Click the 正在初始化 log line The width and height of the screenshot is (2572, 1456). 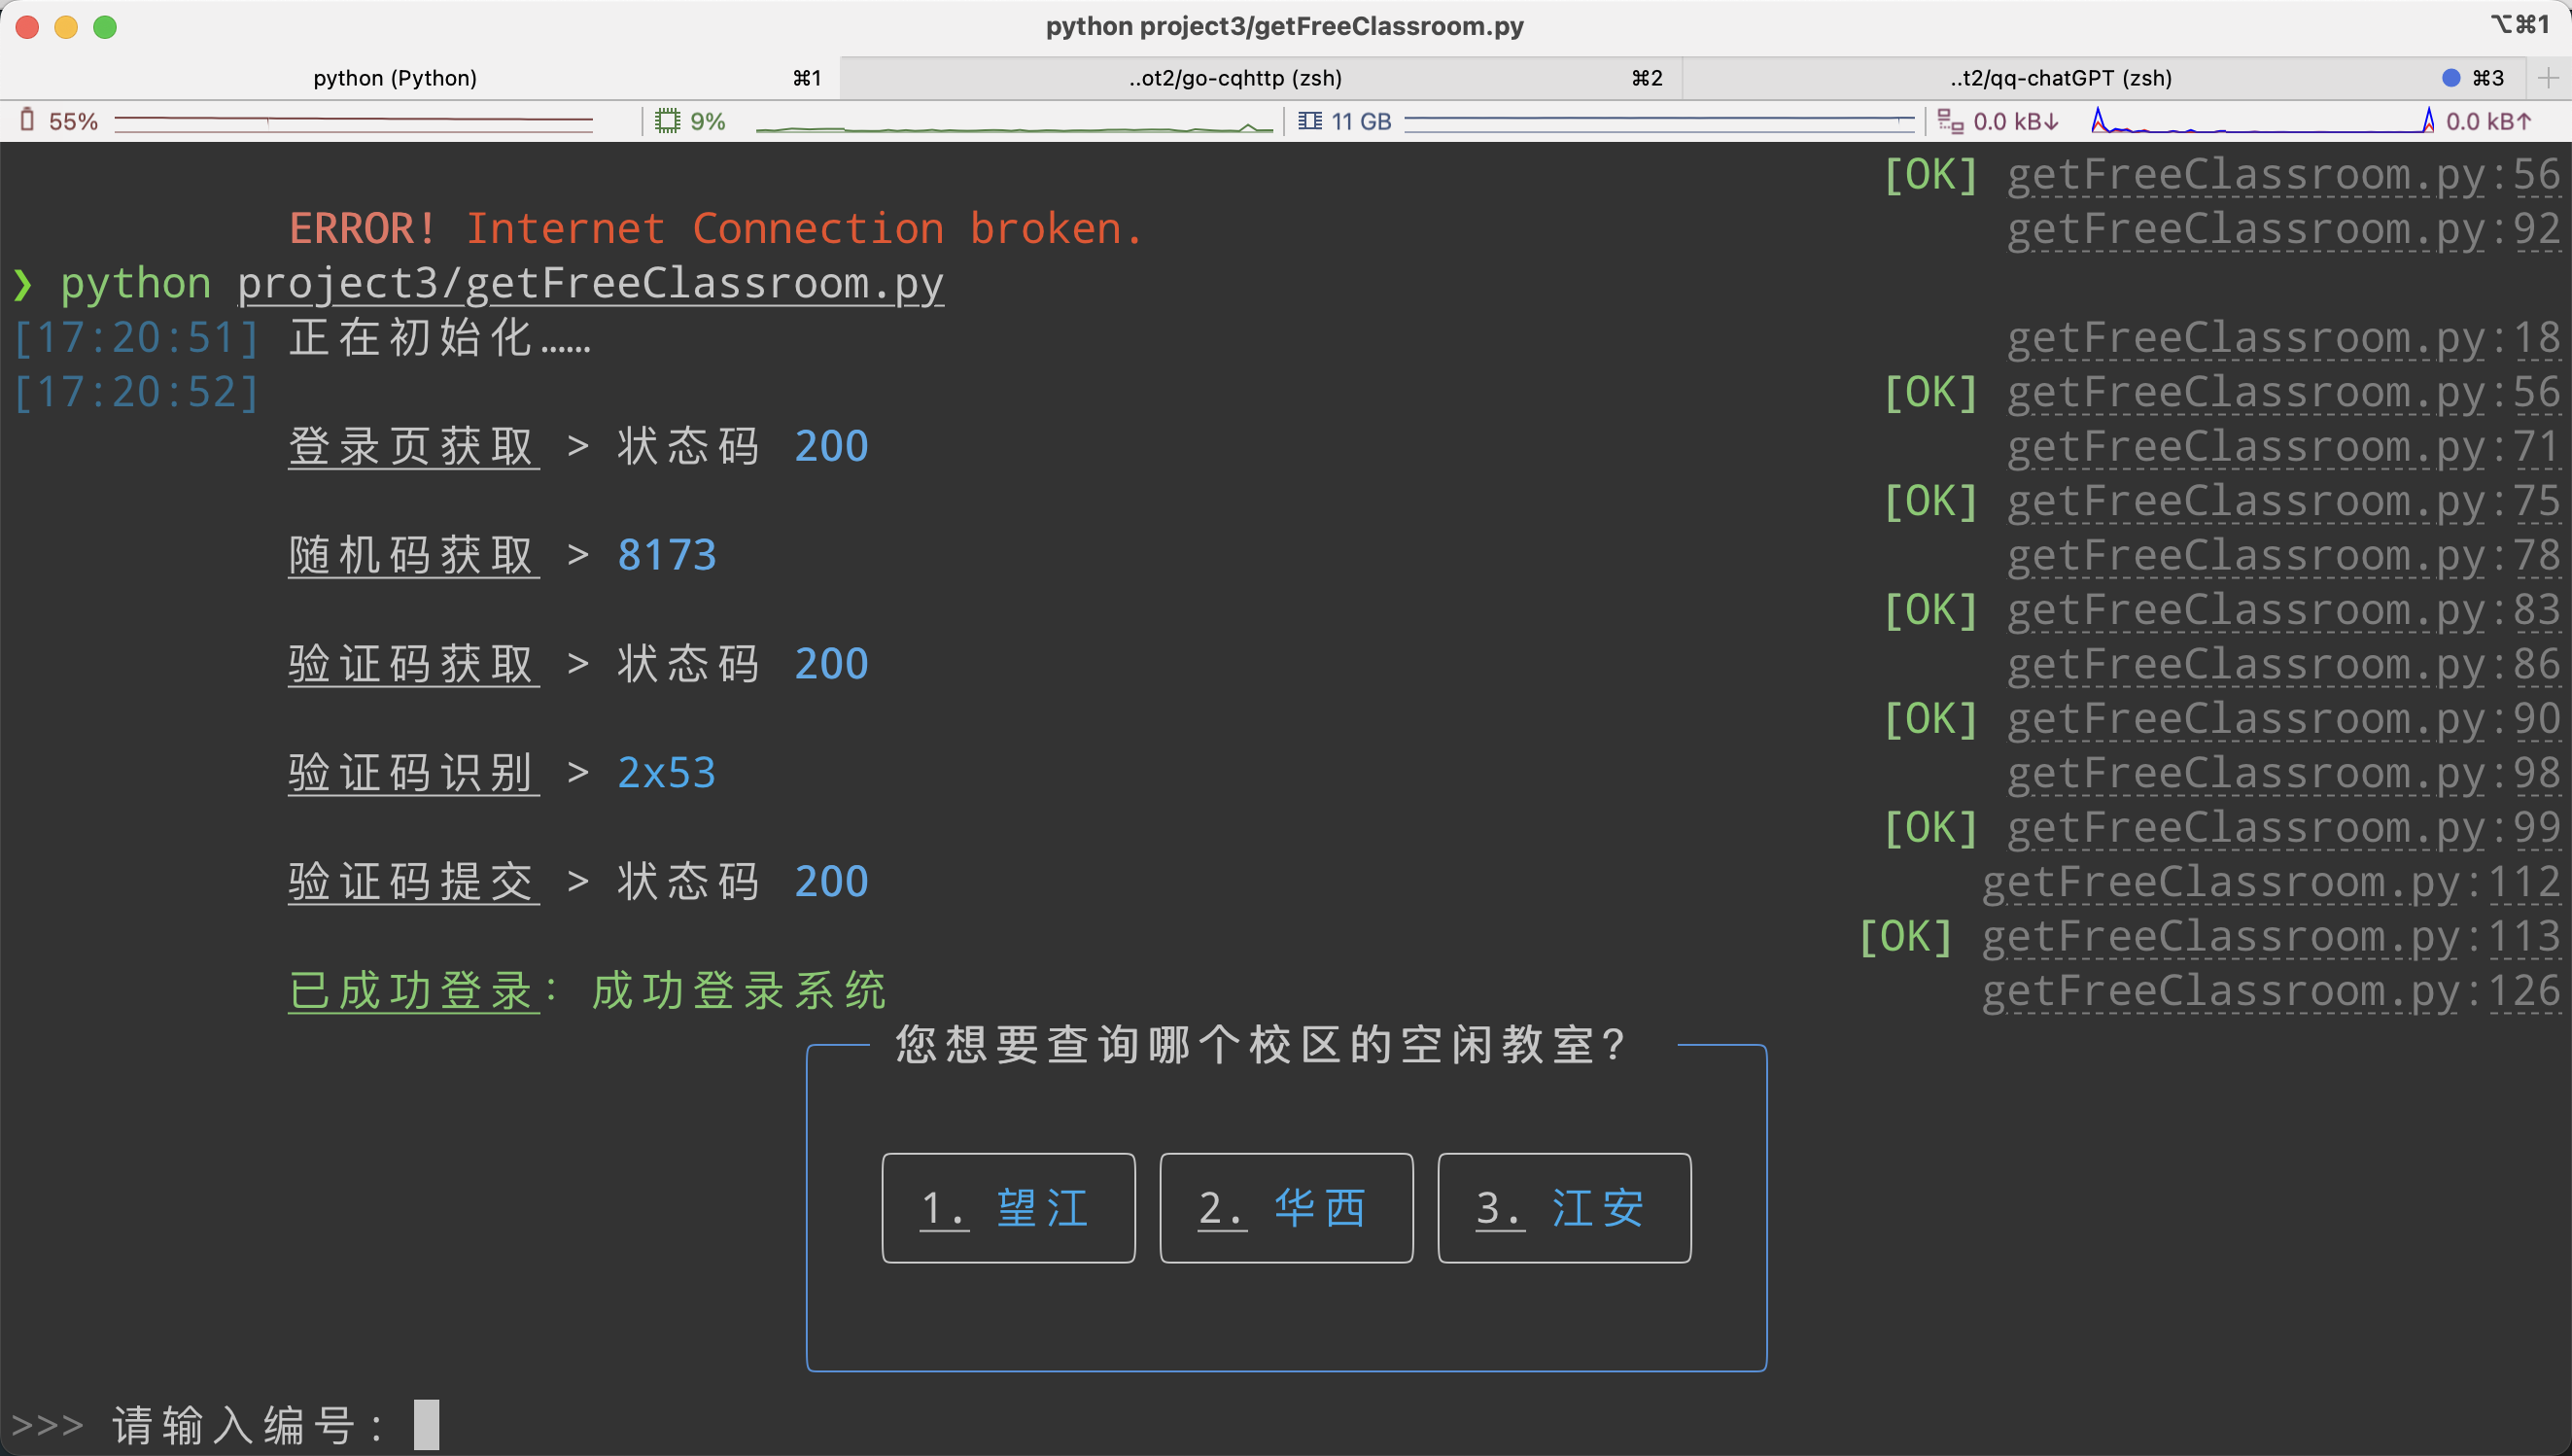click(440, 338)
